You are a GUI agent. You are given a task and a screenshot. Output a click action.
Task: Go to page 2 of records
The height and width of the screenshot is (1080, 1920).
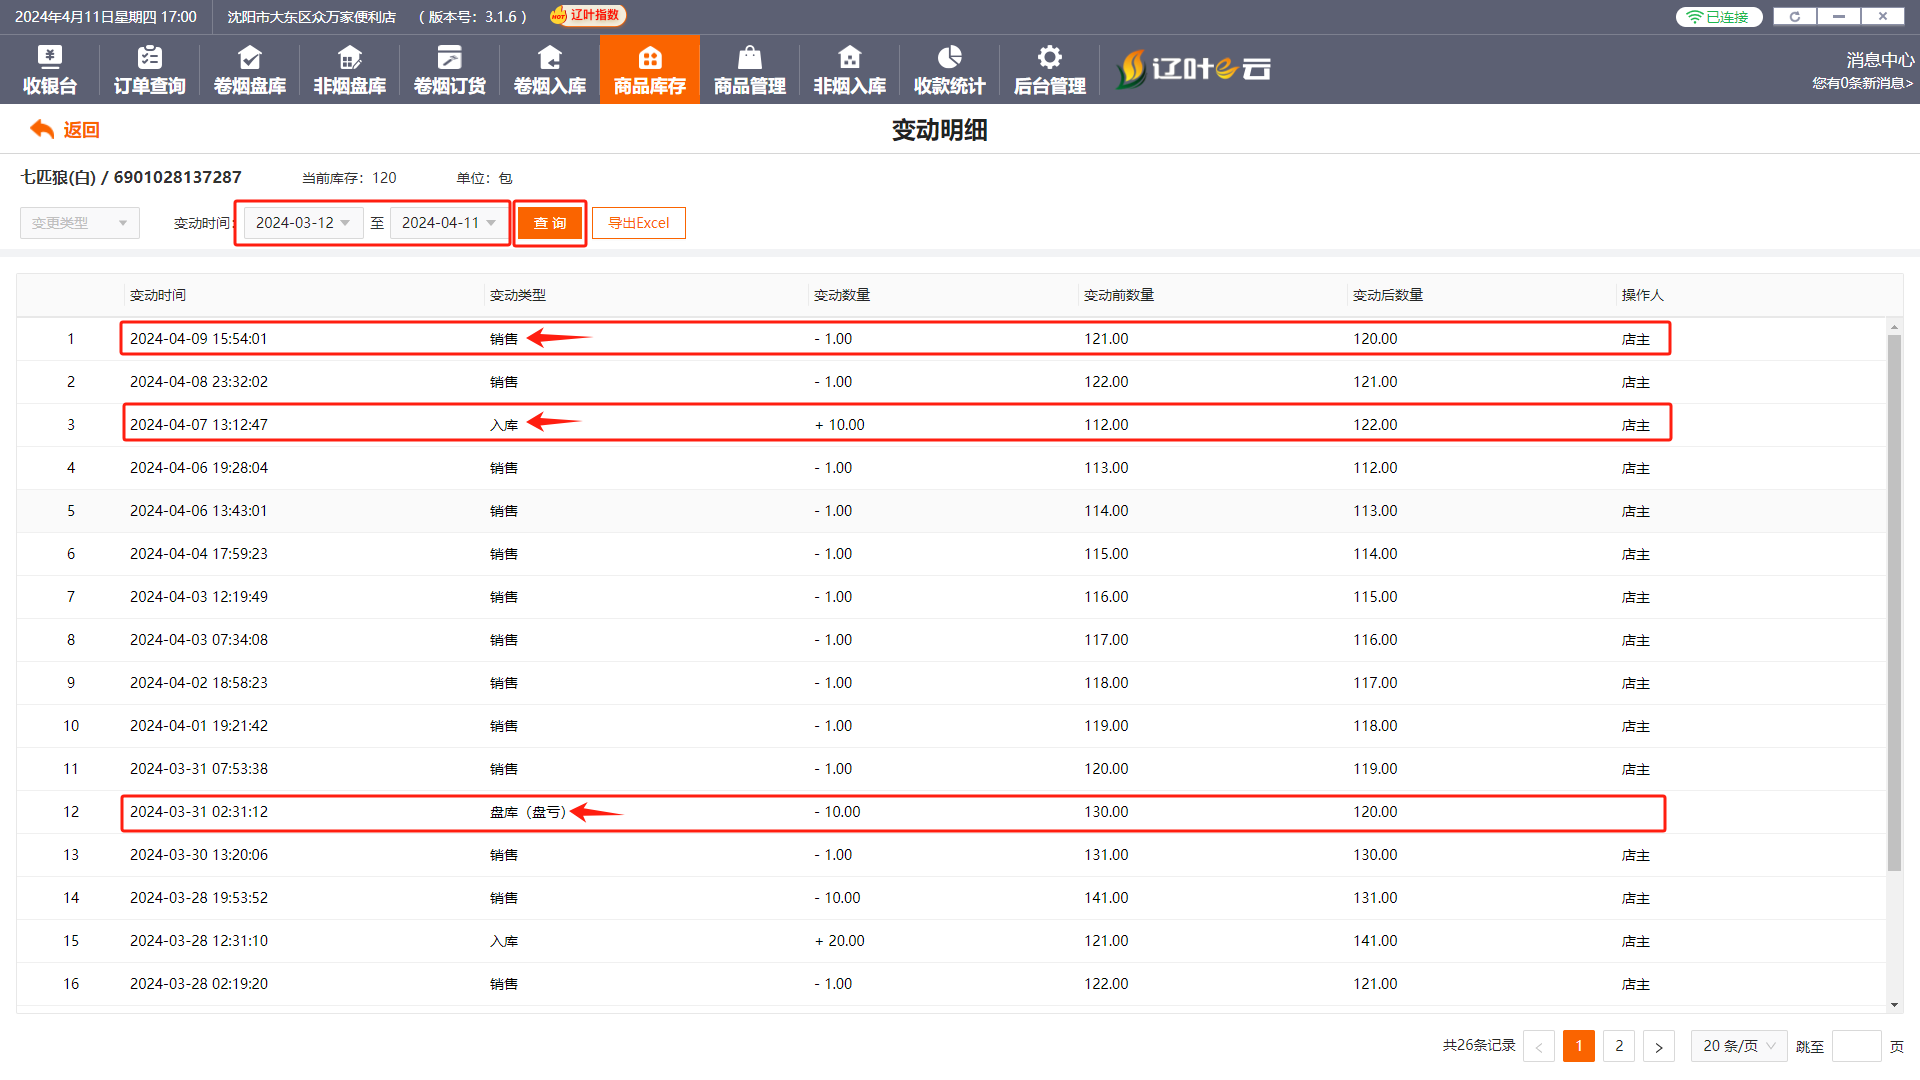point(1619,1046)
